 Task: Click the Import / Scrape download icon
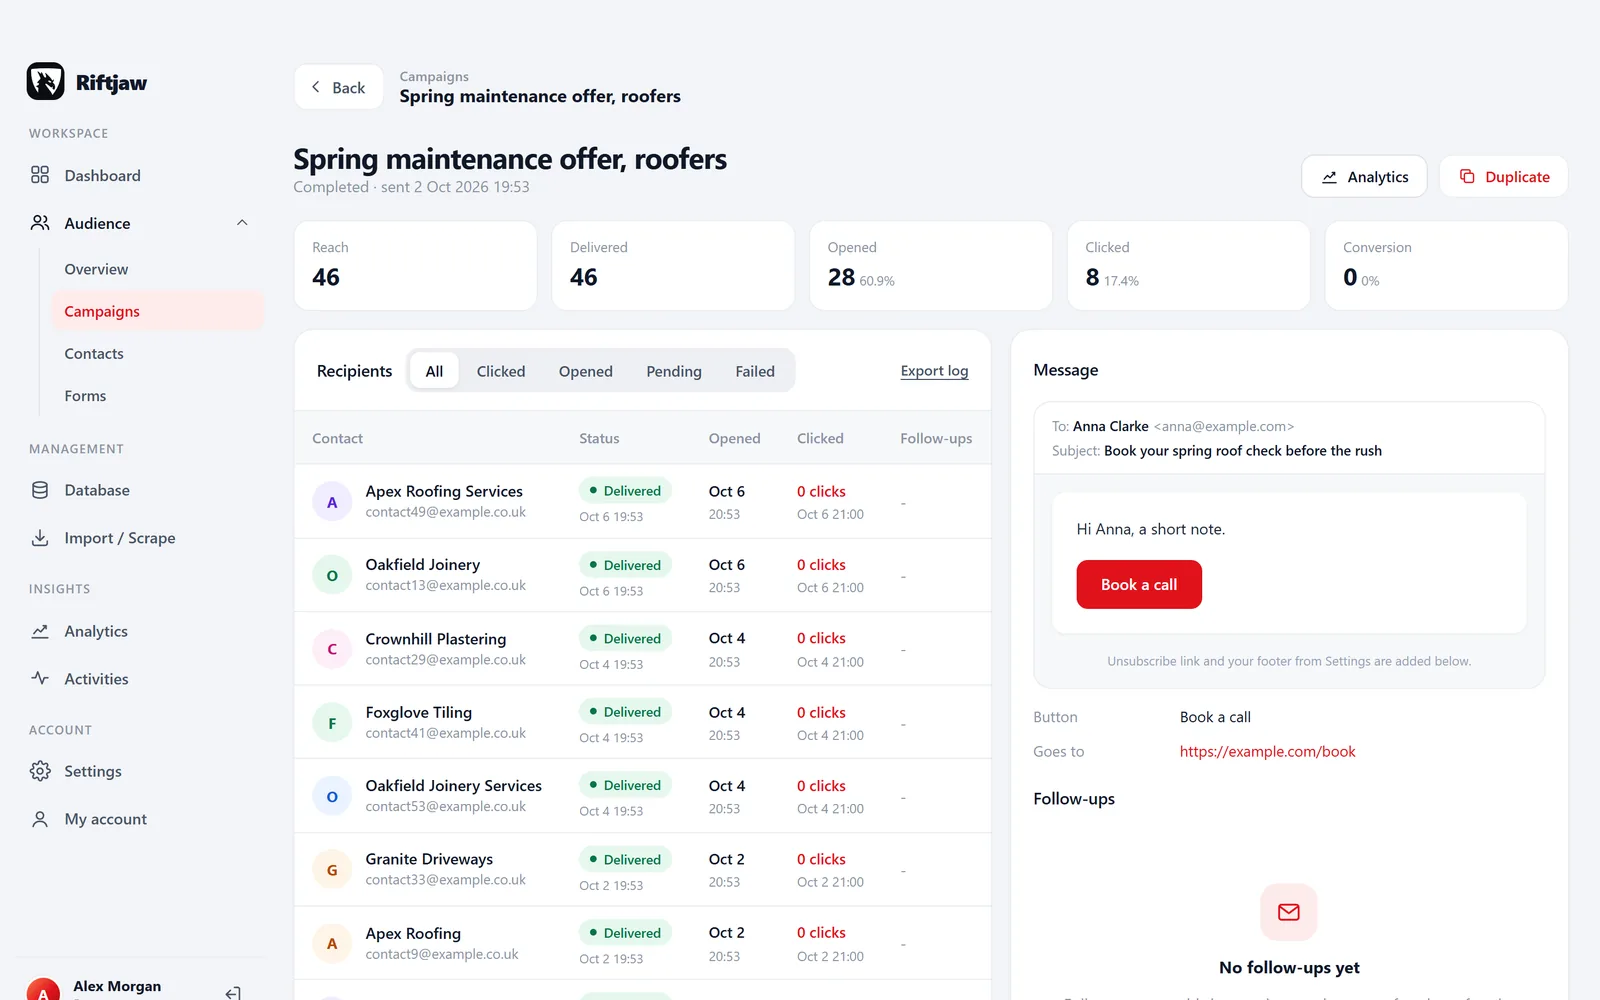[x=40, y=538]
